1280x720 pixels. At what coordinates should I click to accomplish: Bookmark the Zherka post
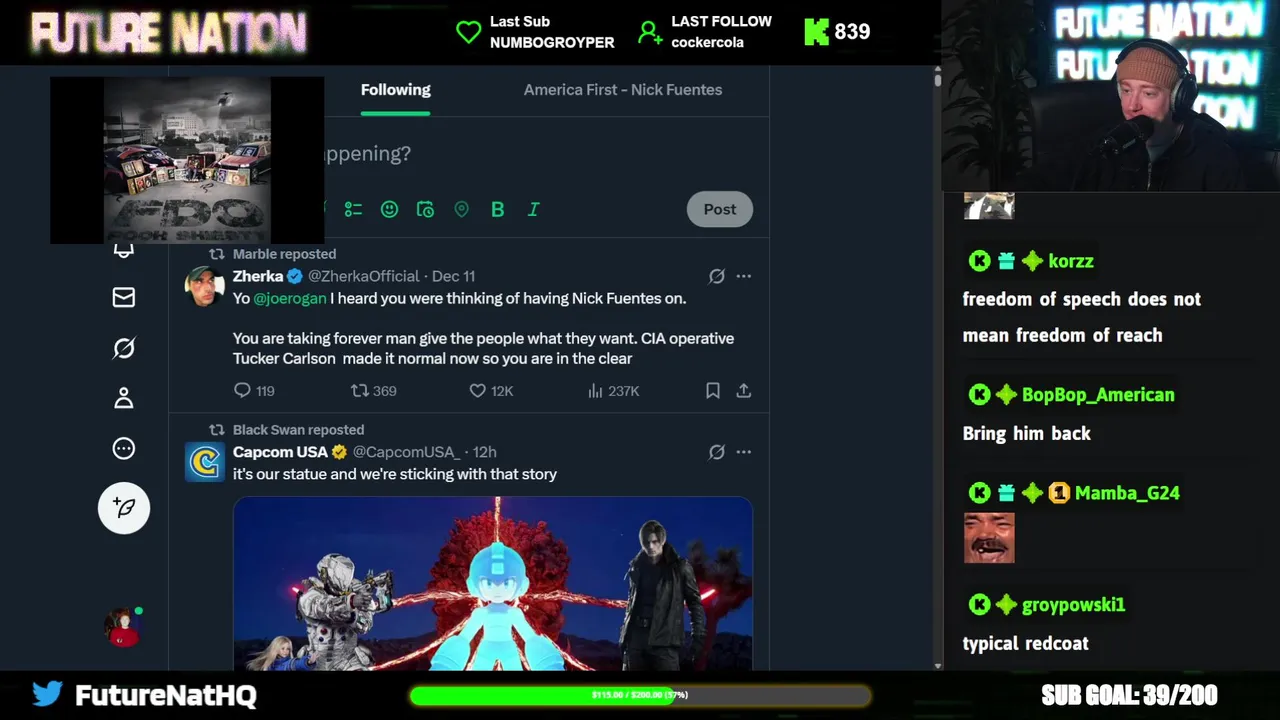click(713, 391)
